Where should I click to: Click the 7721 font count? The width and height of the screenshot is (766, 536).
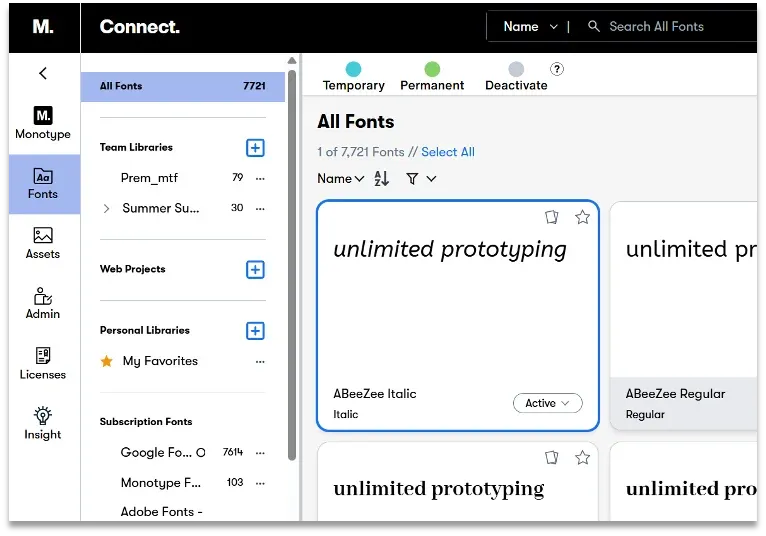[255, 86]
